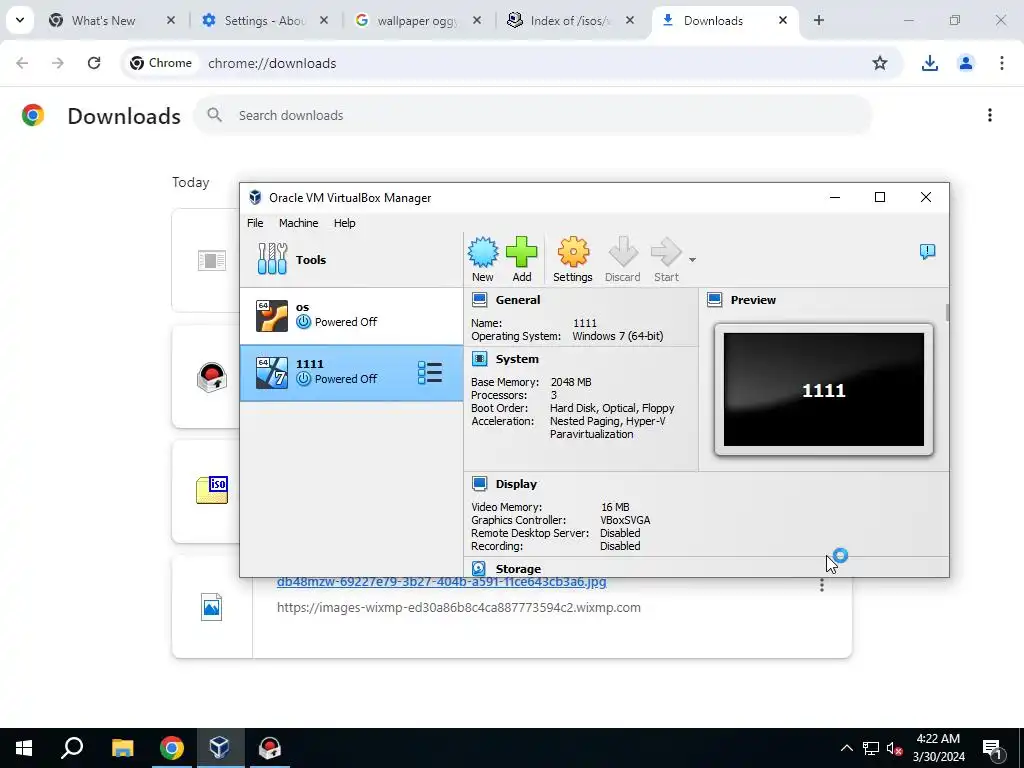This screenshot has height=768, width=1024.
Task: Open the Help menu in VirtualBox
Action: tap(344, 223)
